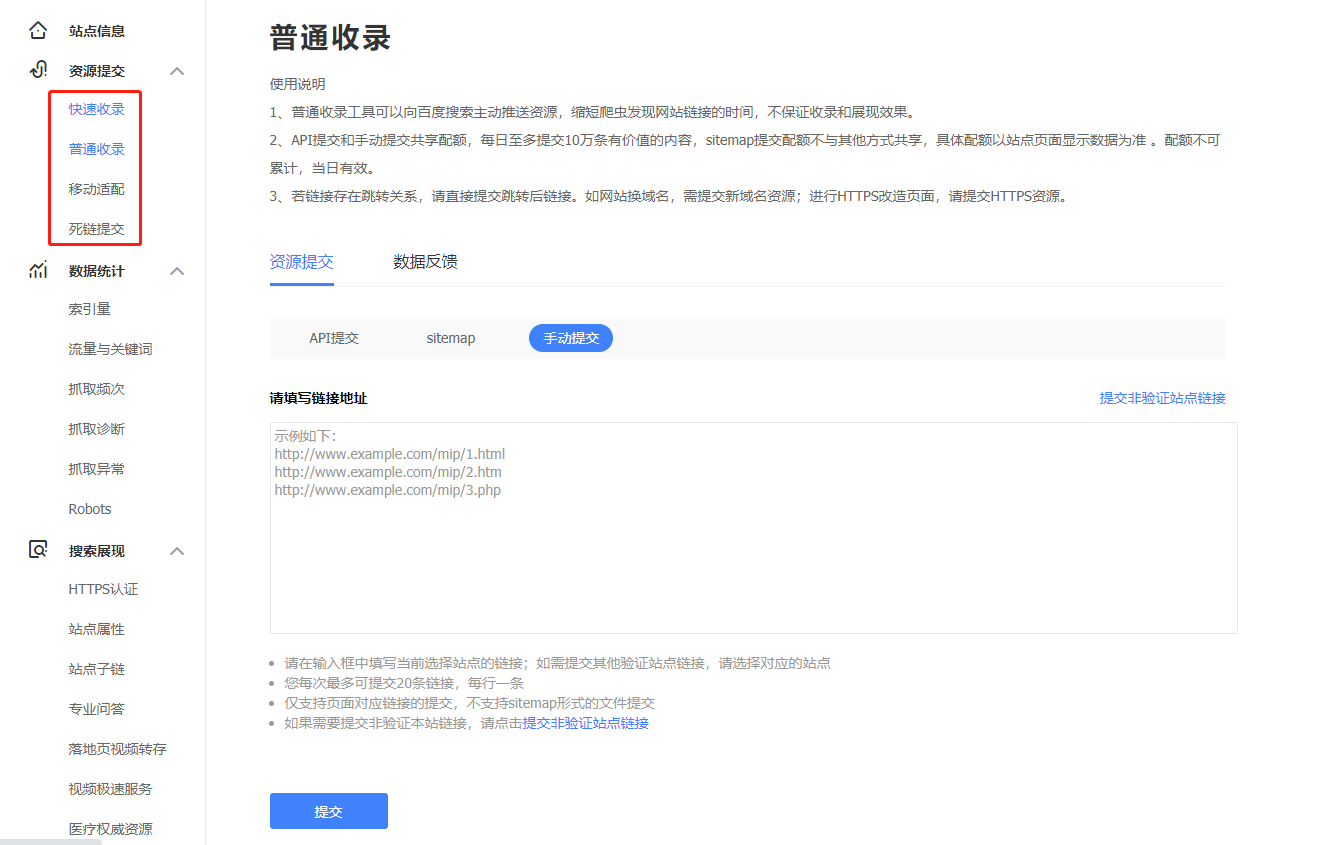Click the link icon next to 资源提交

click(x=37, y=70)
